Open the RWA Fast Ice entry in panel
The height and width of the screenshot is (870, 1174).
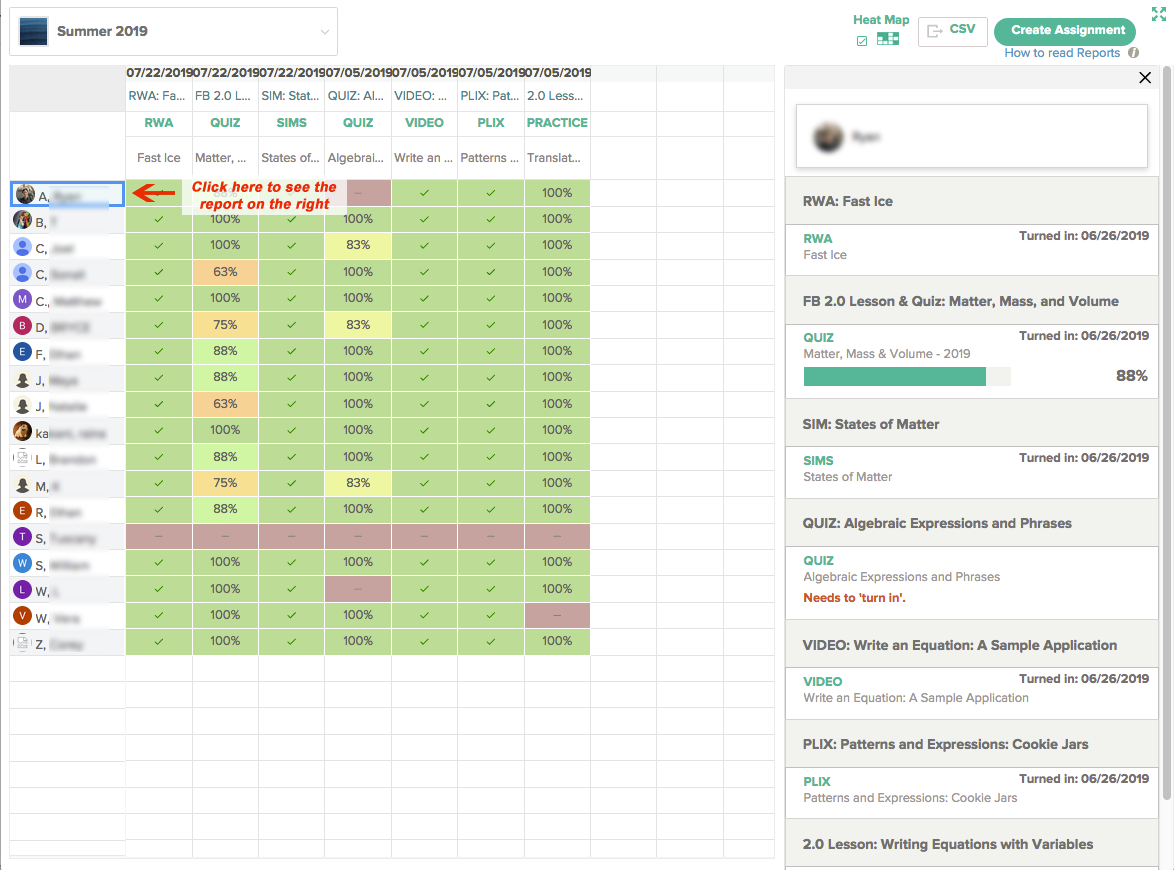click(x=971, y=249)
